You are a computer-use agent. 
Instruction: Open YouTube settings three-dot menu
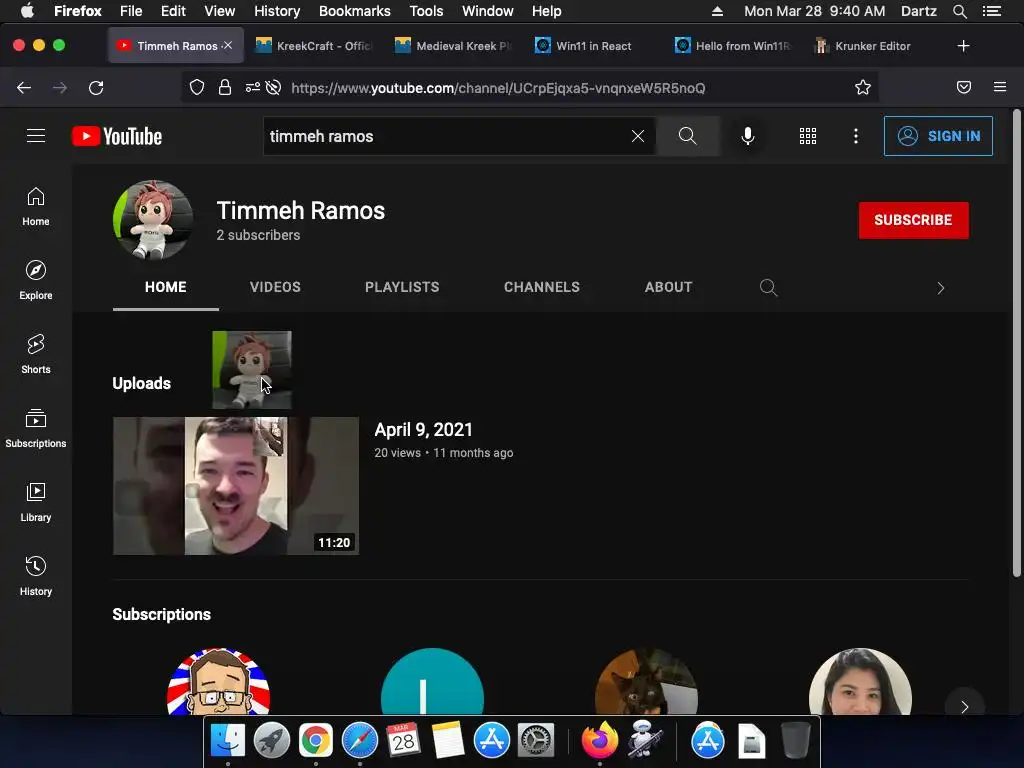(x=856, y=136)
